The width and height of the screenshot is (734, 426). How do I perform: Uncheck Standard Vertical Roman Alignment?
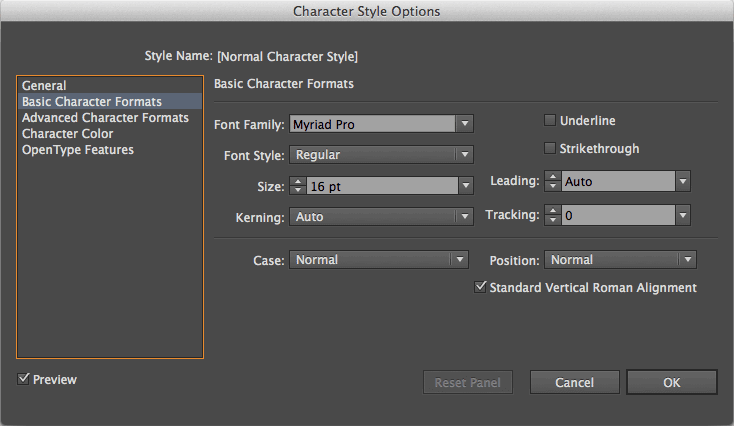480,288
